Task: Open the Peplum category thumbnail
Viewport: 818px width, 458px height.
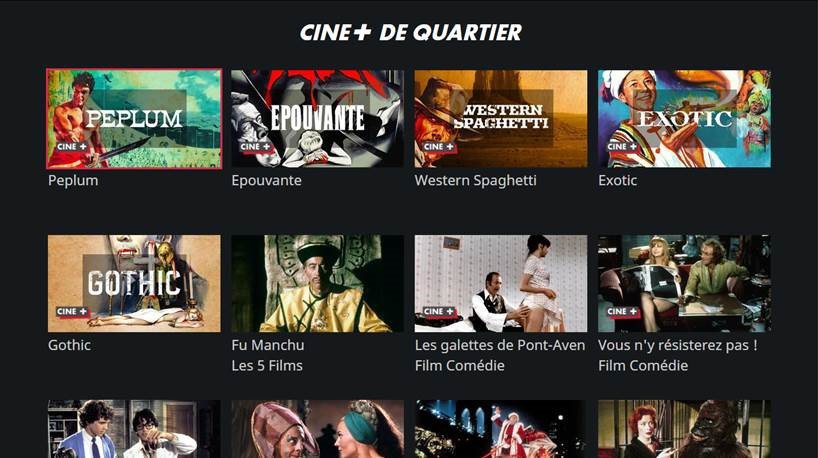Action: click(134, 119)
